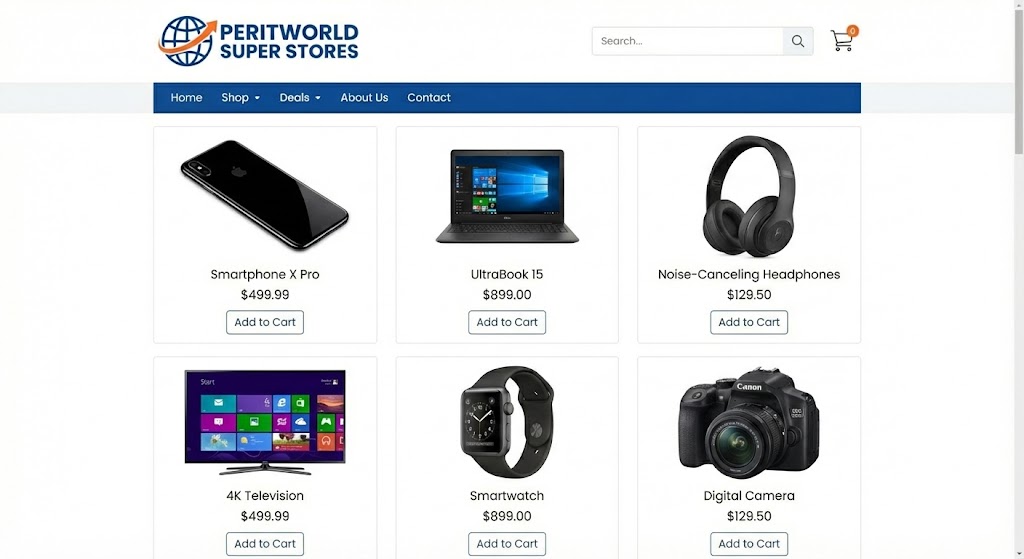1024x559 pixels.
Task: Go to the Home menu item
Action: [186, 97]
